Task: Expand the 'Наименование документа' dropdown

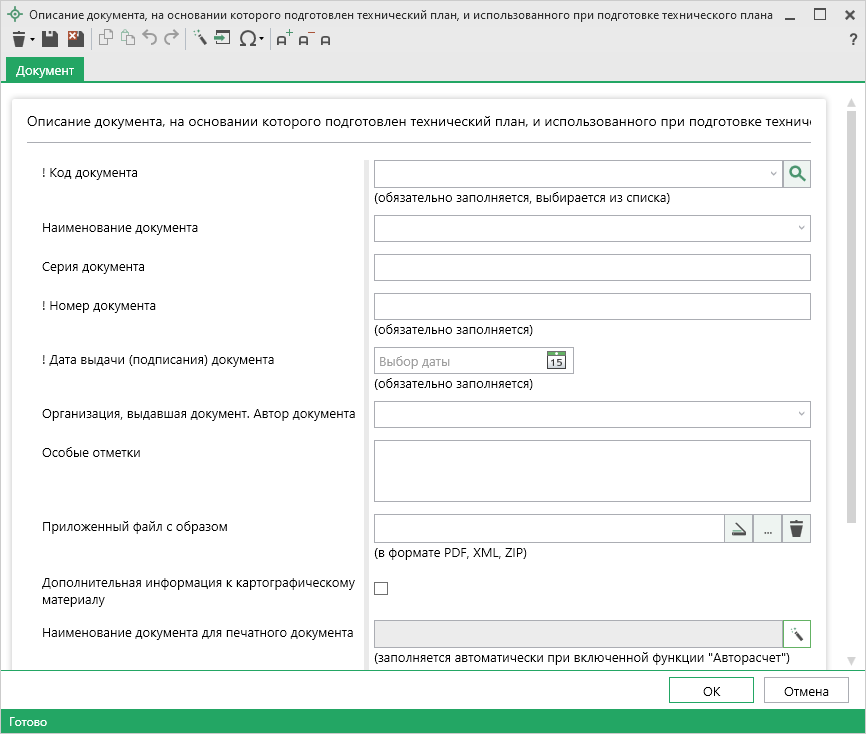Action: pyautogui.click(x=801, y=229)
